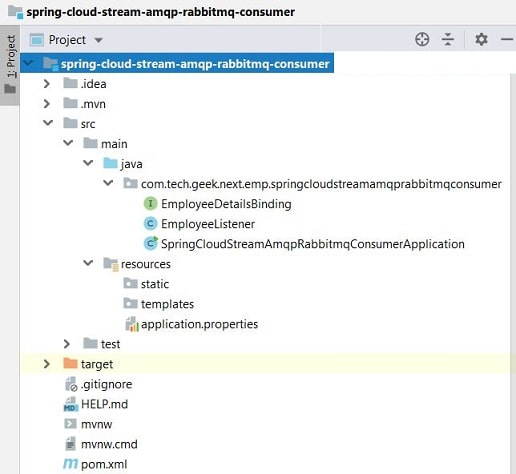Viewport: 516px width, 474px height.
Task: Select the root spring-cloud-stream-amqp-rabbitmq-consumer tree node
Action: [x=177, y=63]
